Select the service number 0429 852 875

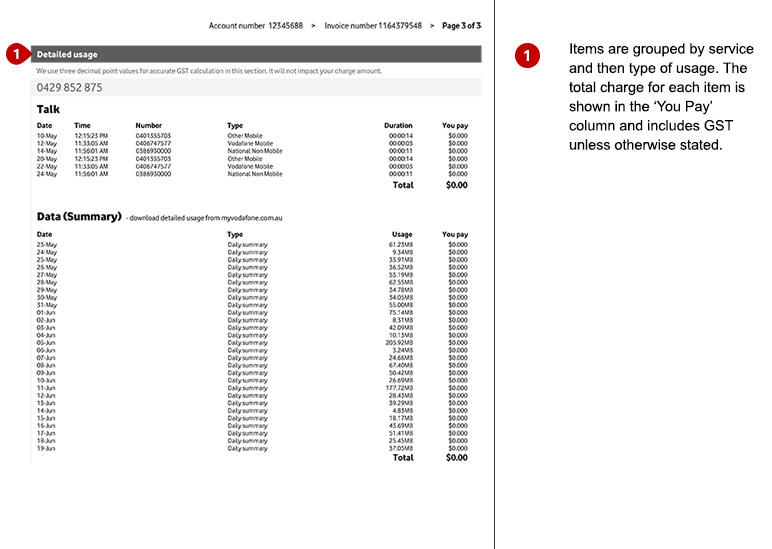click(x=69, y=88)
